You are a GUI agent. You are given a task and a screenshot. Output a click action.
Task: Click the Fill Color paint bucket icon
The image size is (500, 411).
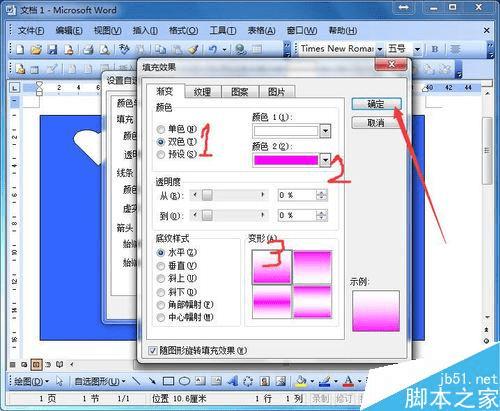click(301, 381)
